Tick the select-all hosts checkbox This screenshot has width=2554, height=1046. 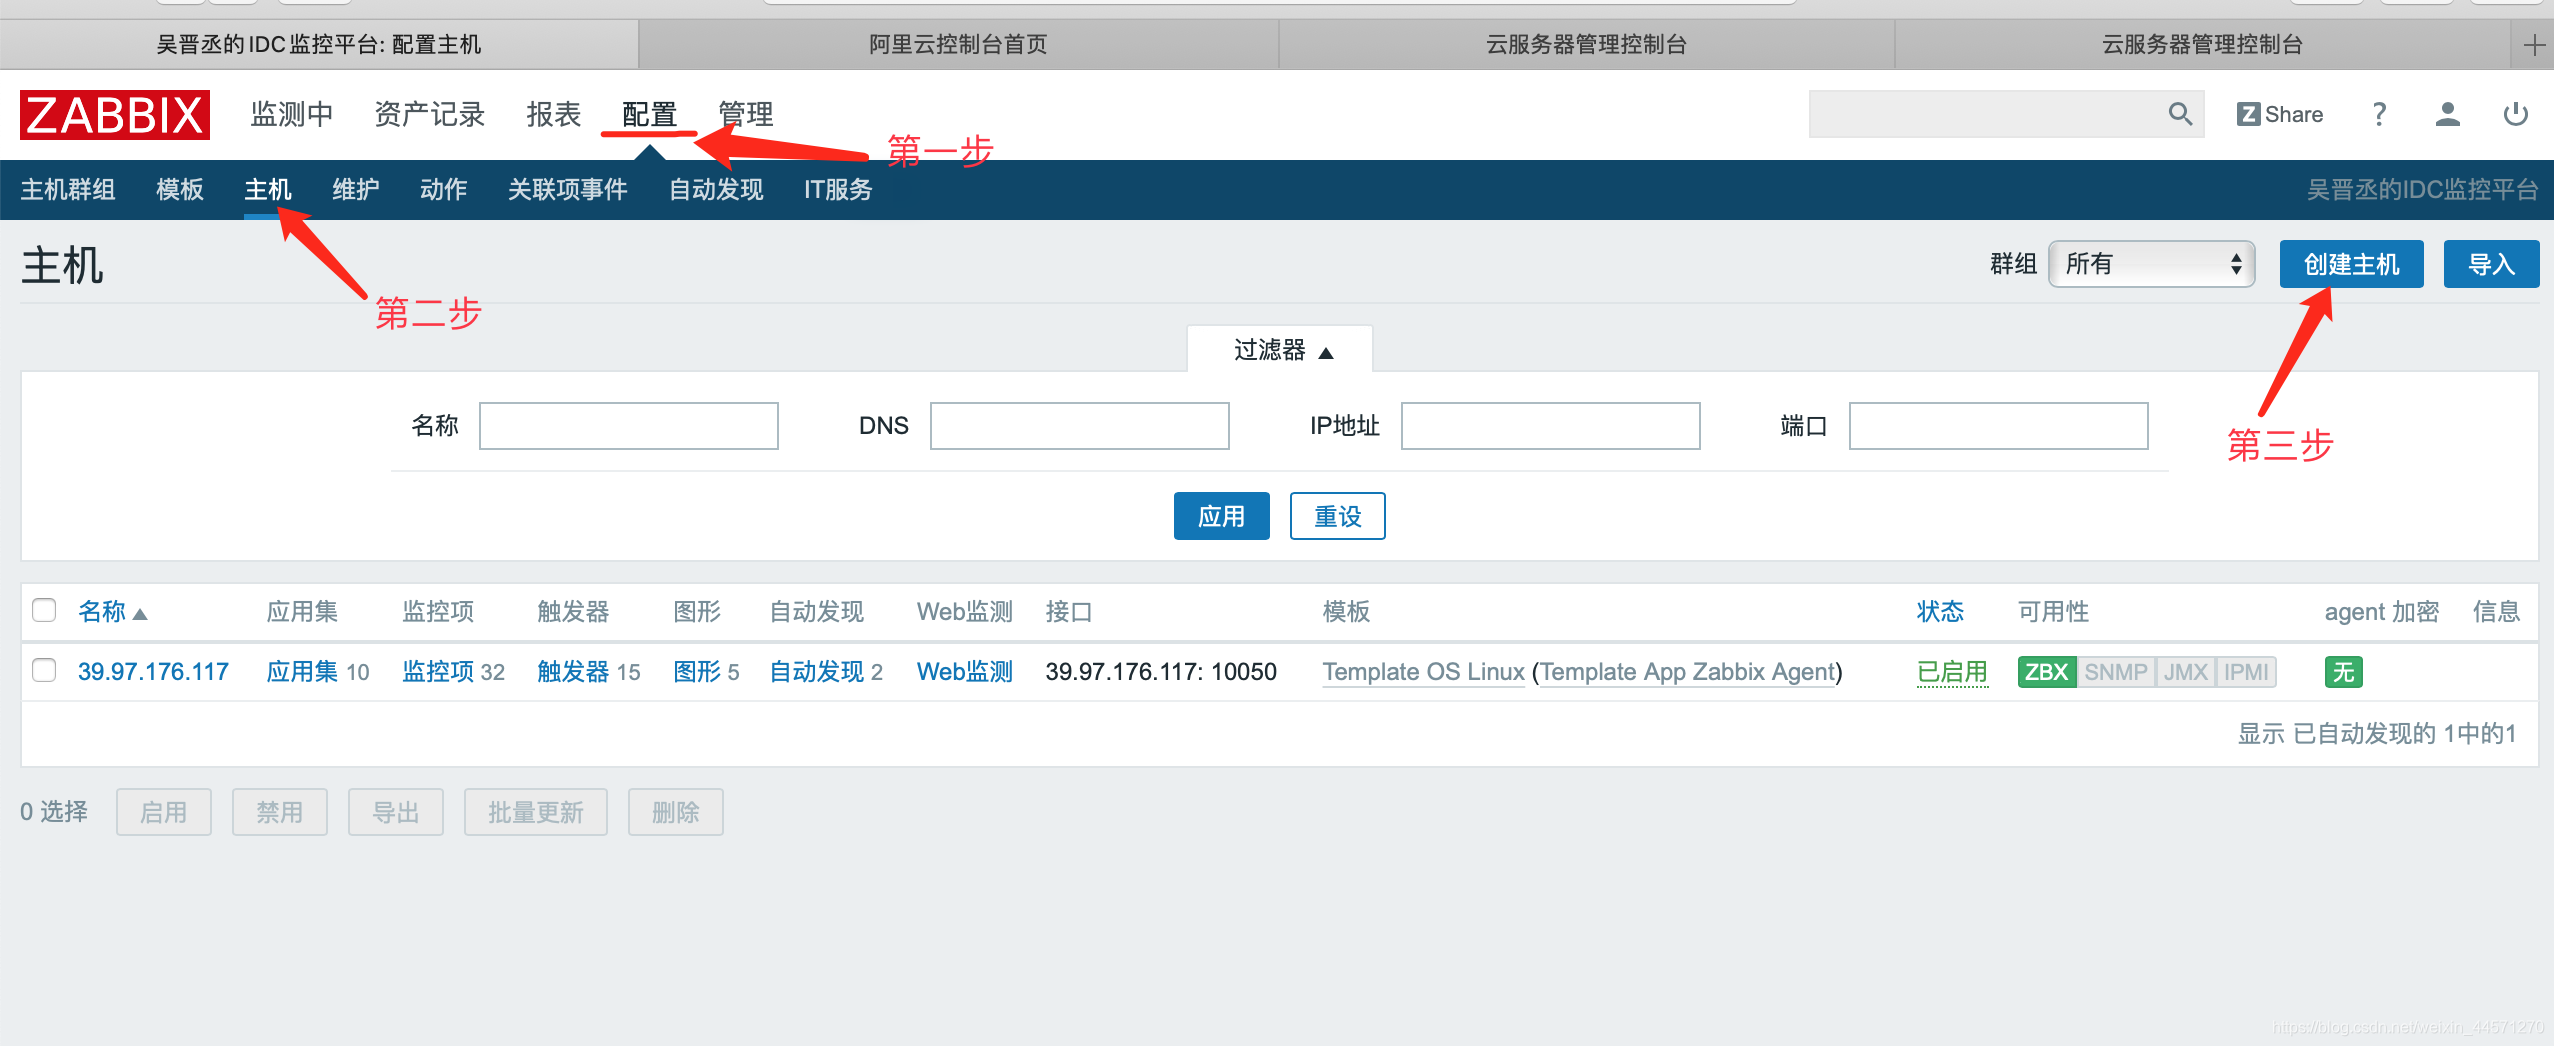click(44, 610)
